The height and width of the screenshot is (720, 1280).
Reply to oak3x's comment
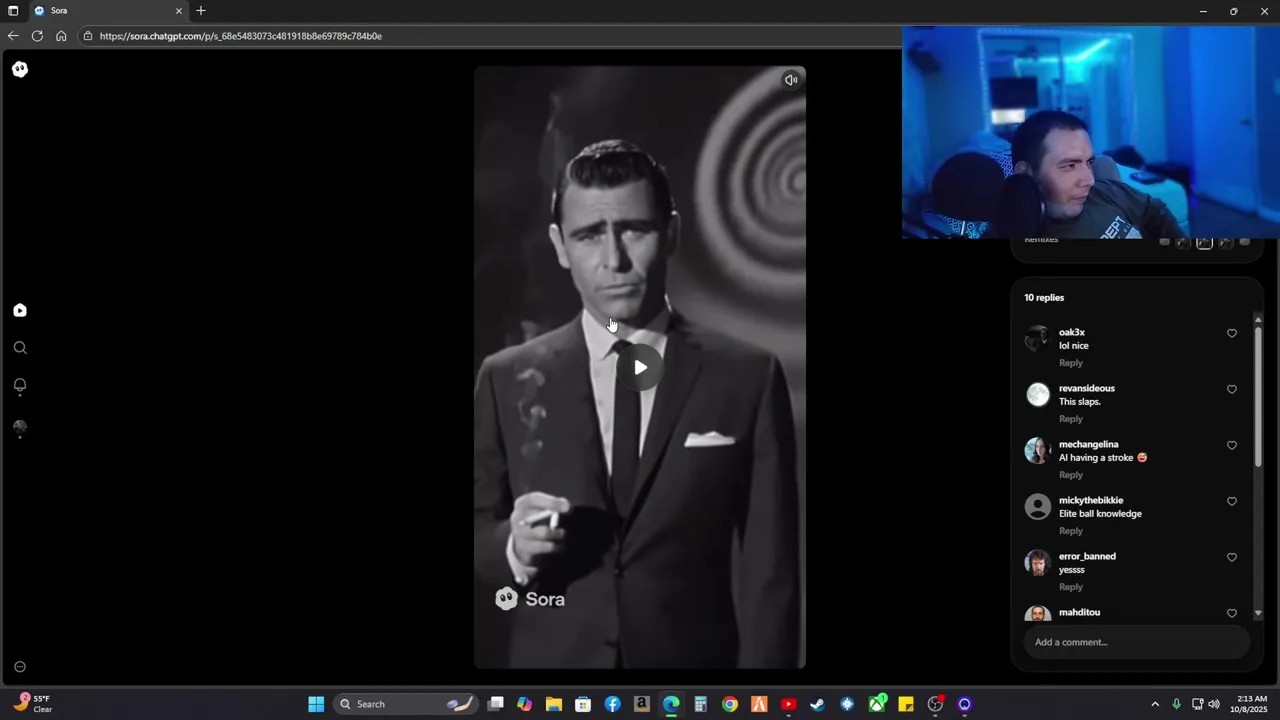pos(1071,363)
